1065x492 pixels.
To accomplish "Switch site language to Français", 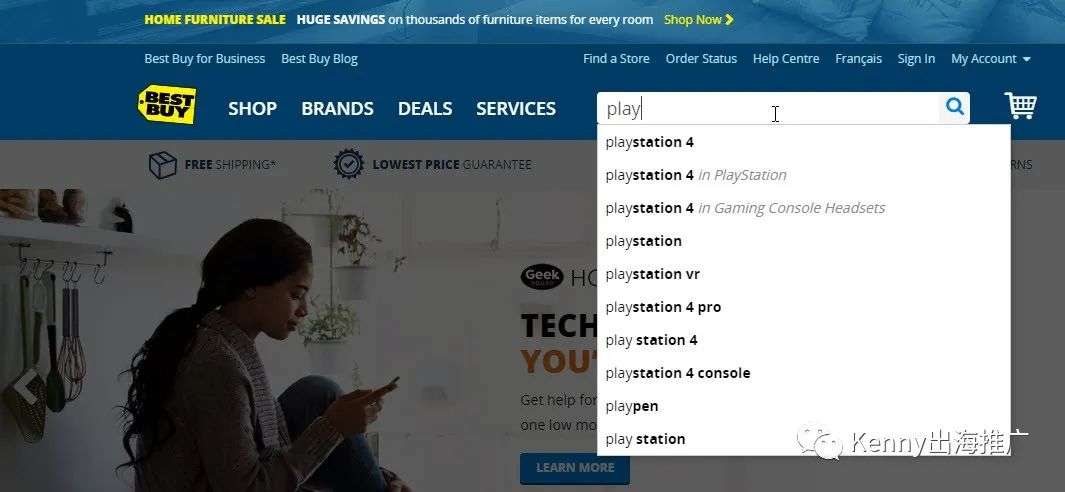I will pos(859,59).
